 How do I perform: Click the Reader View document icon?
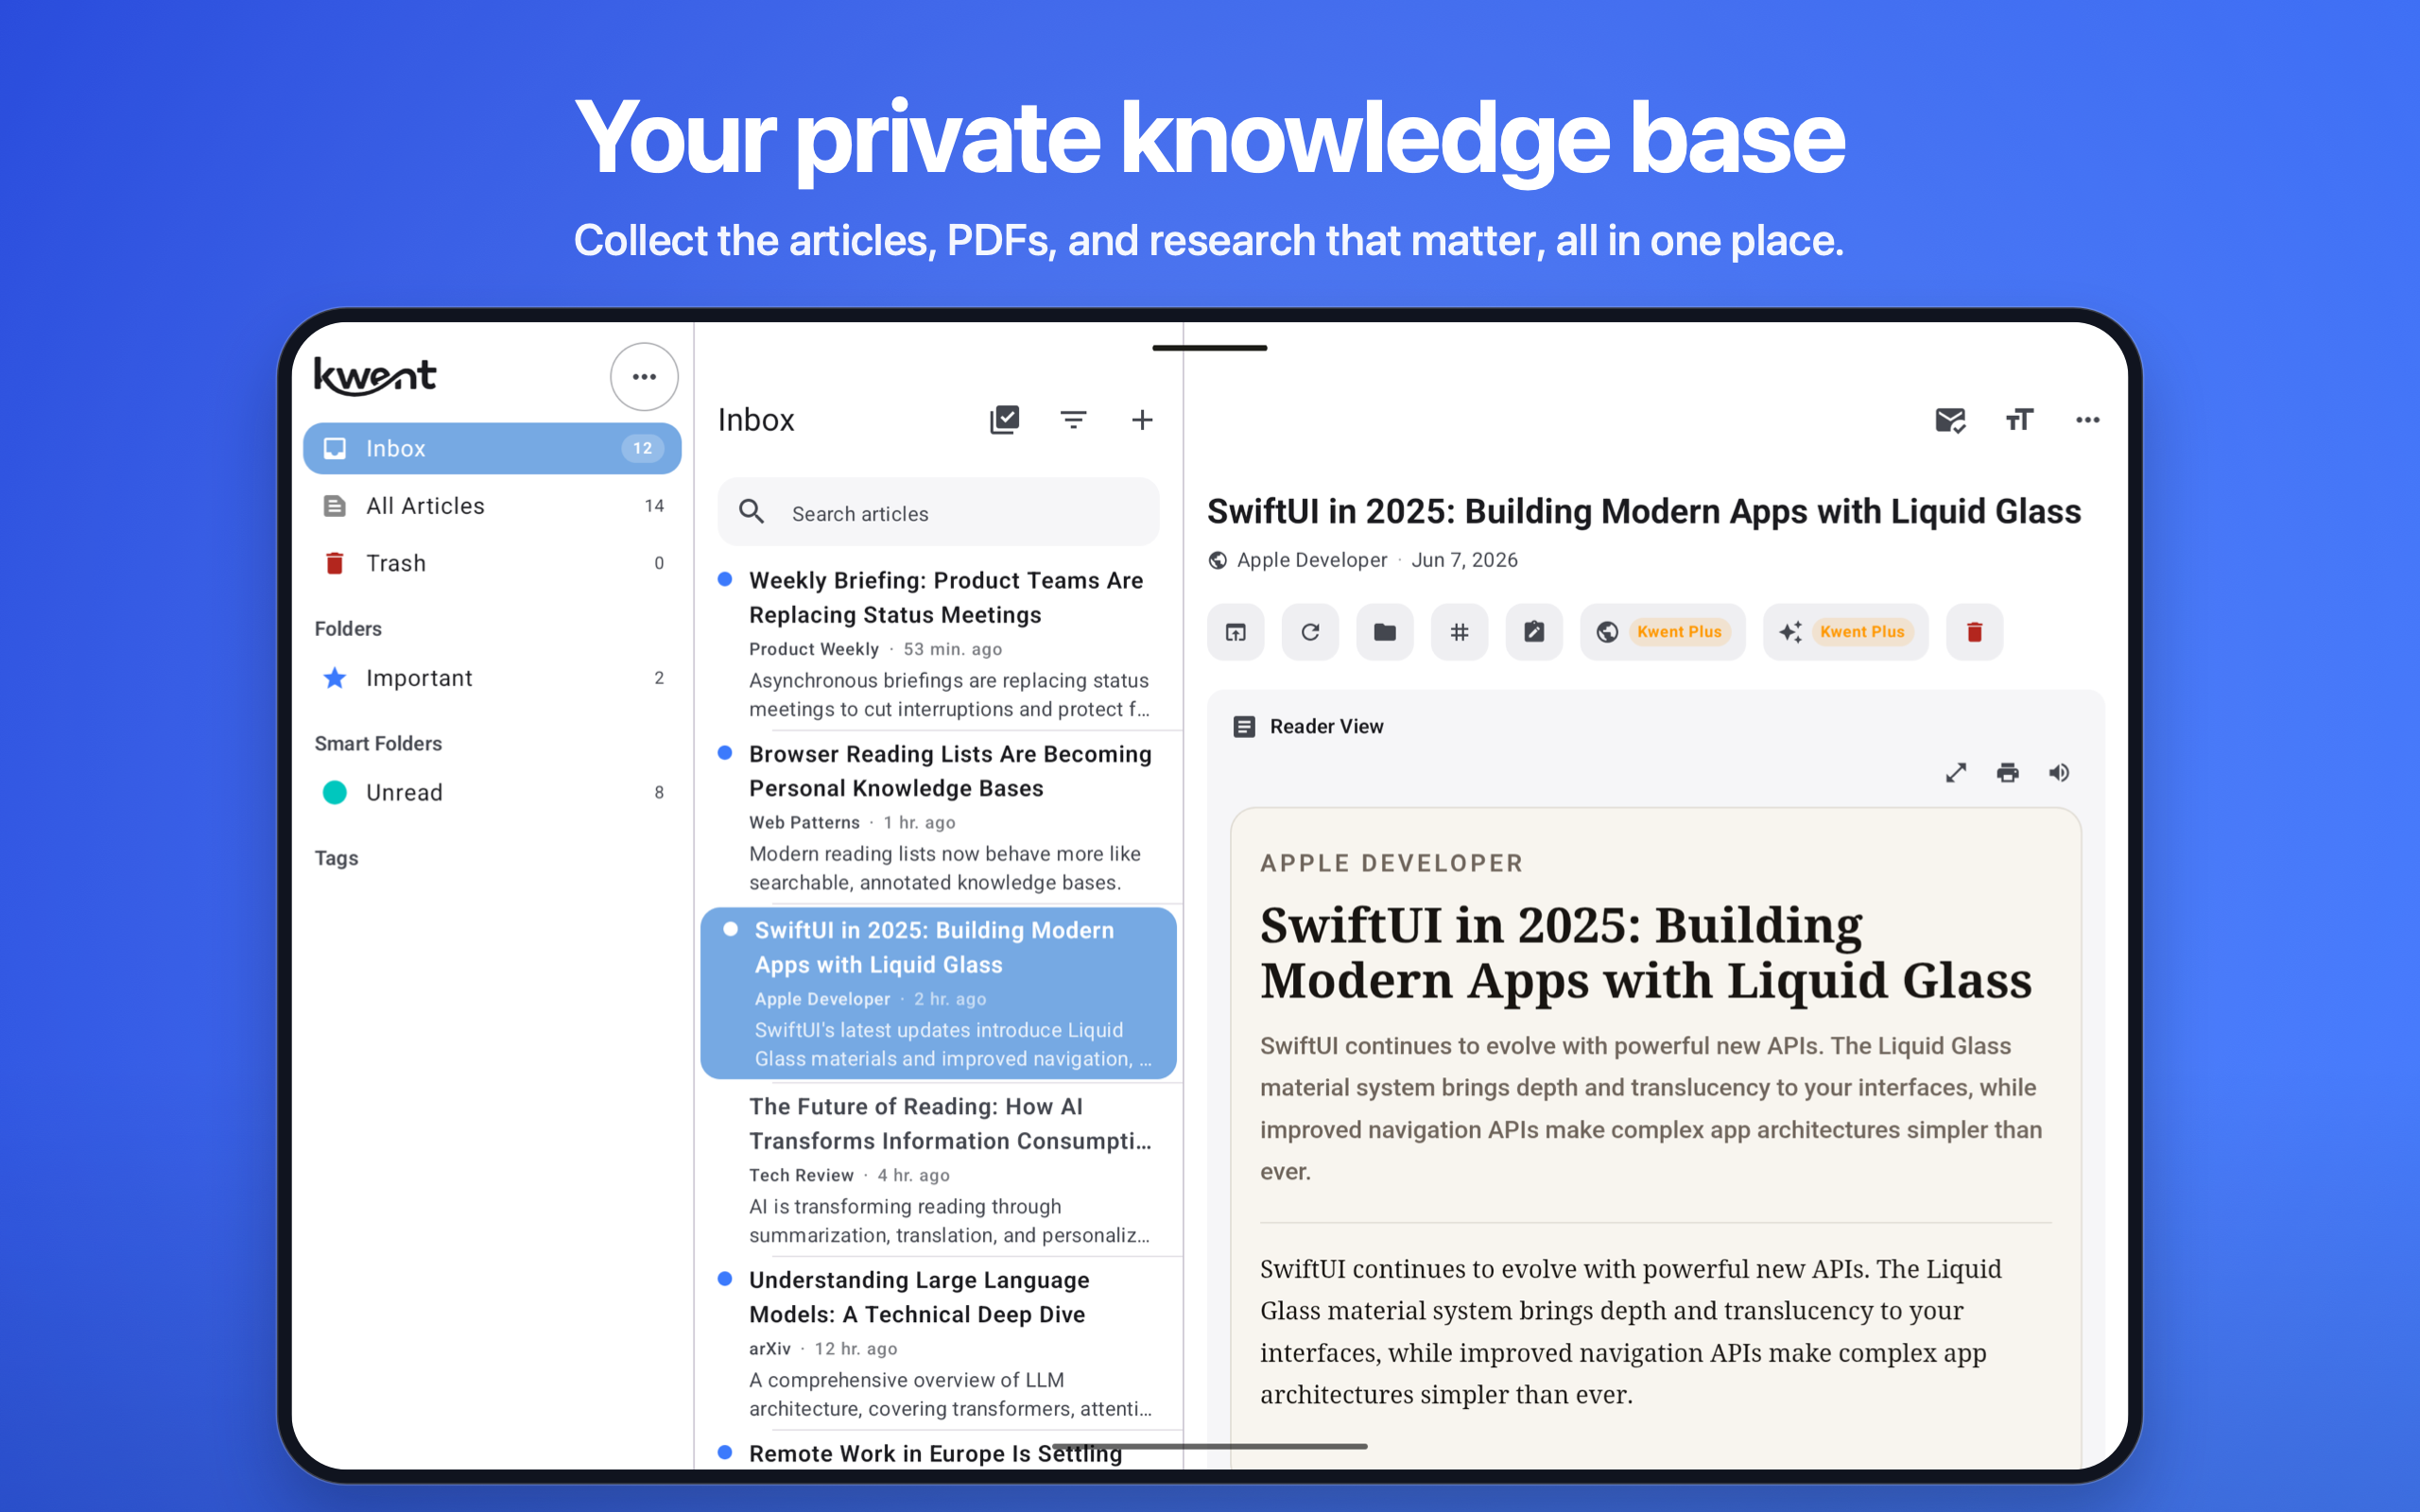tap(1244, 727)
